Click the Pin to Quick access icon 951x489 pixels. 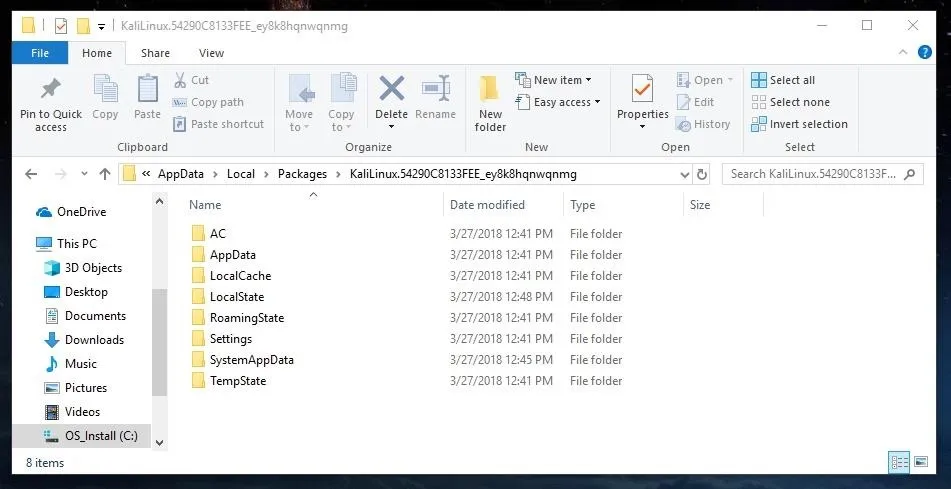[x=51, y=90]
